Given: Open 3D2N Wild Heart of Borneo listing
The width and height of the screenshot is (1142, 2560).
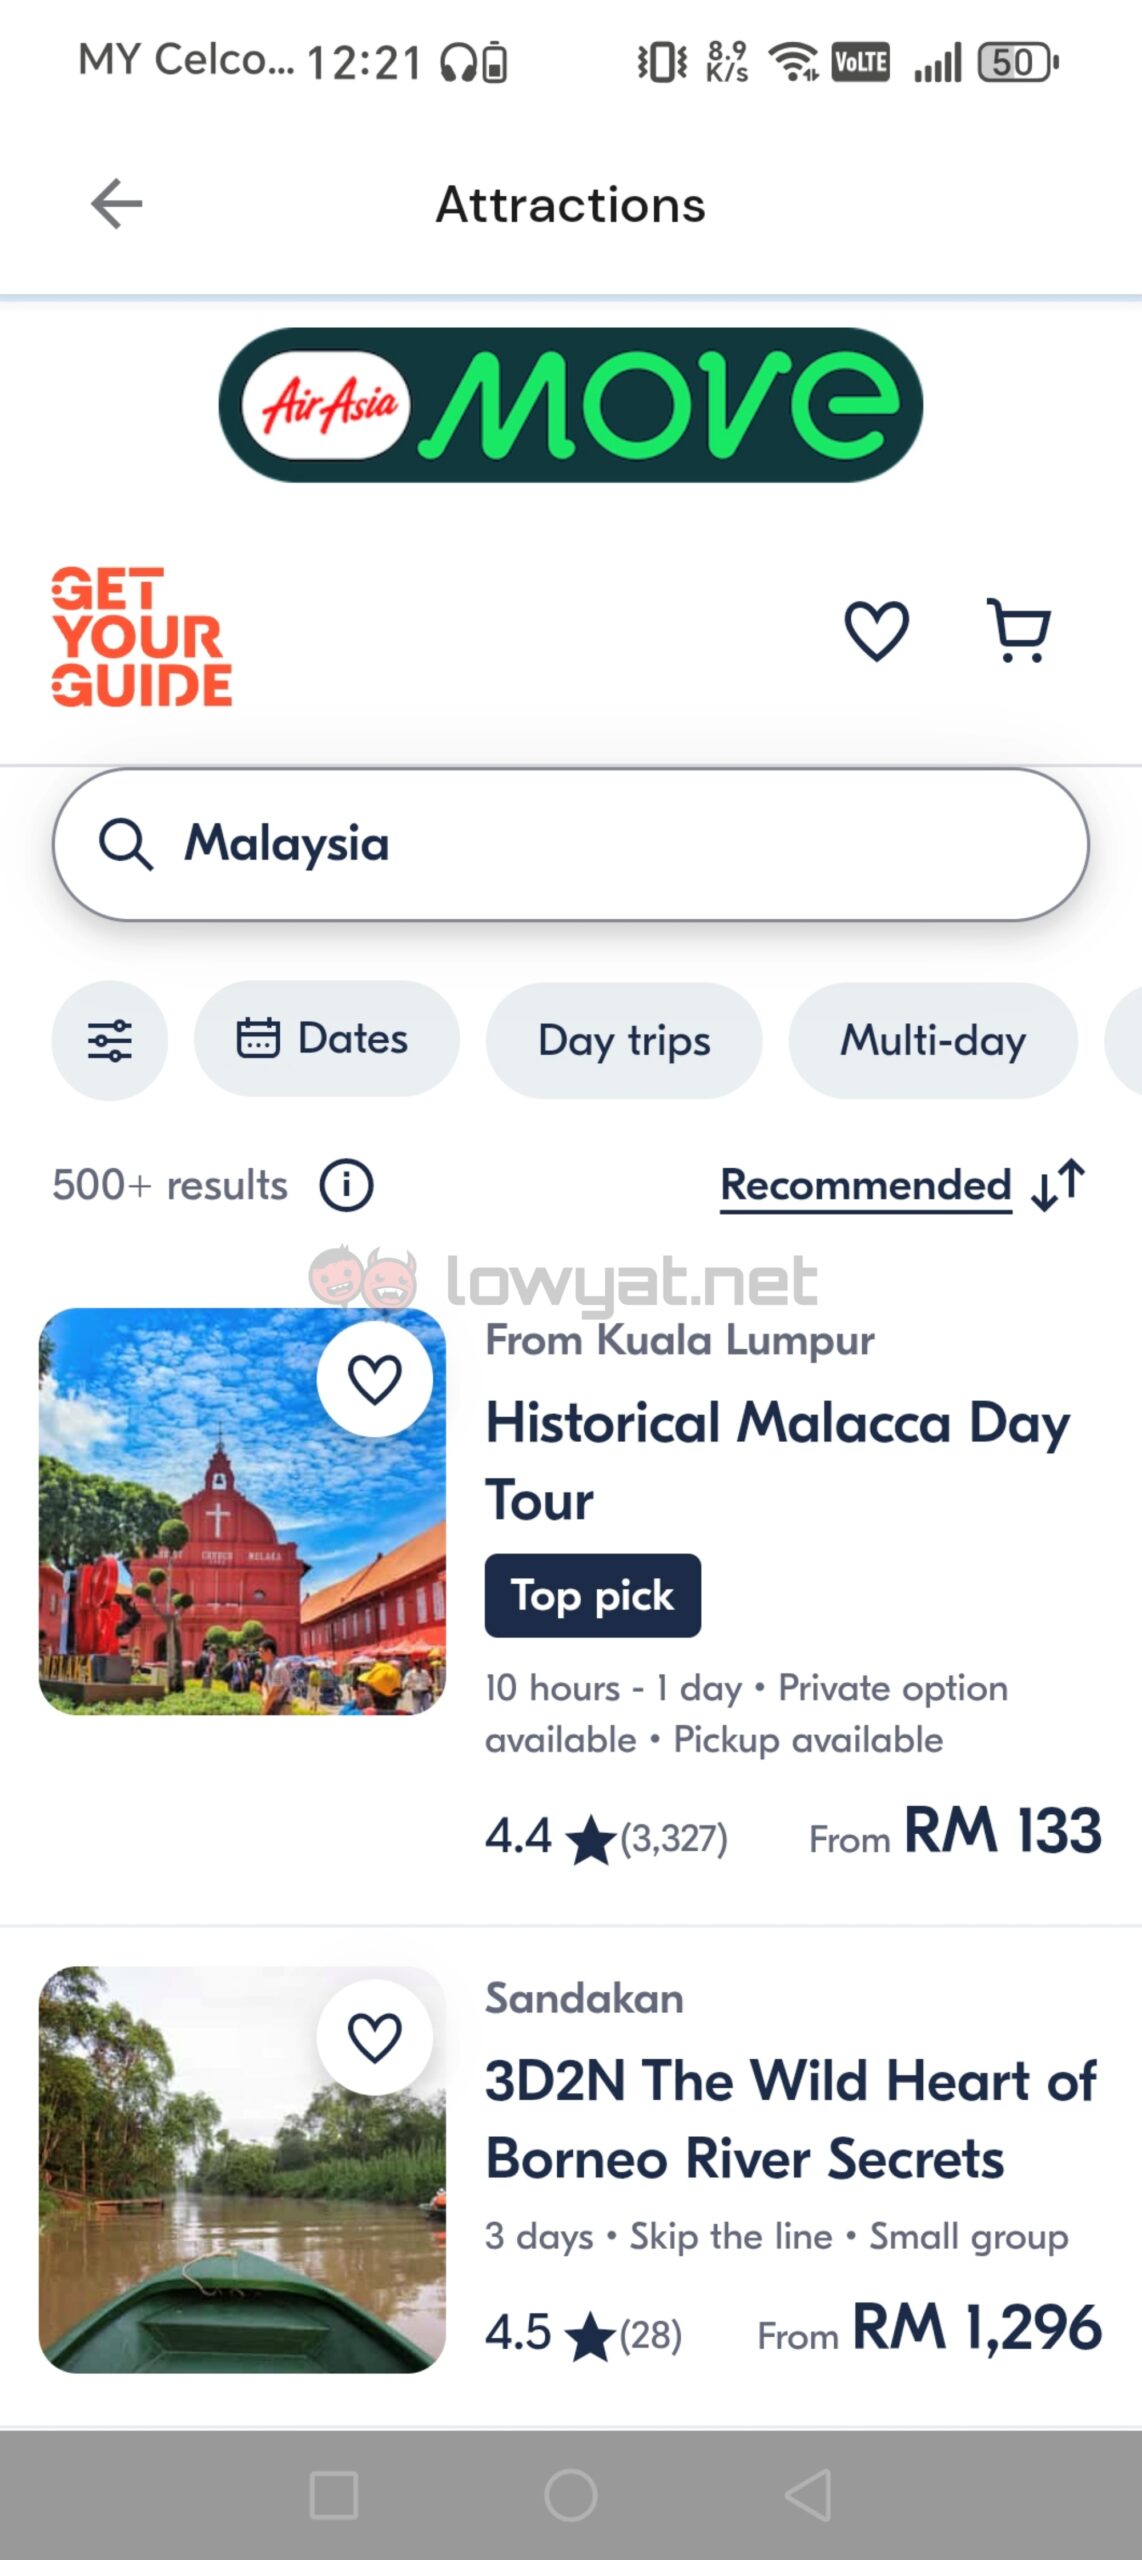Looking at the screenshot, I should [x=790, y=2118].
